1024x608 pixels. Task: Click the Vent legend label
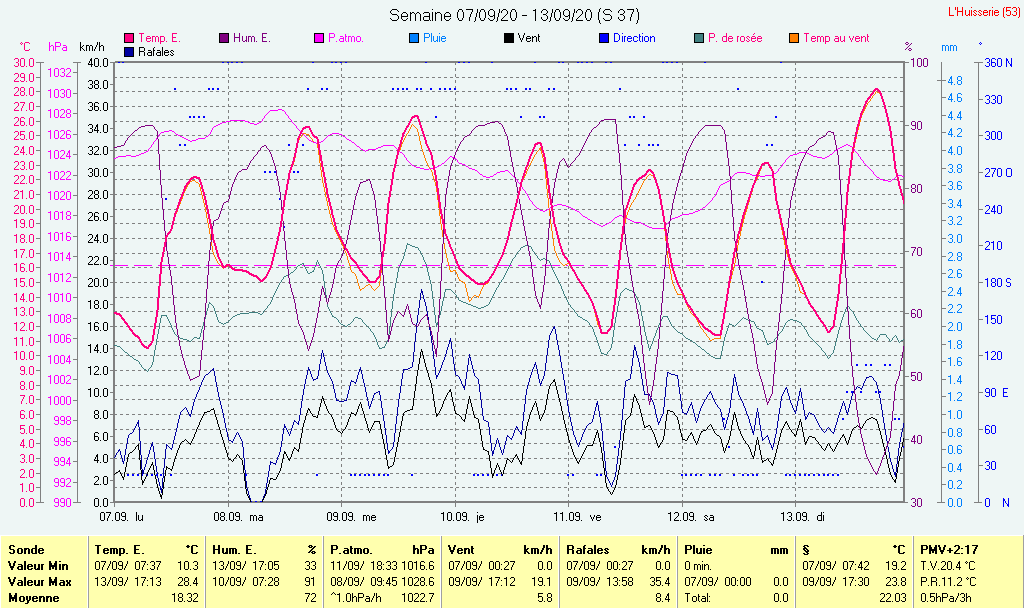529,39
